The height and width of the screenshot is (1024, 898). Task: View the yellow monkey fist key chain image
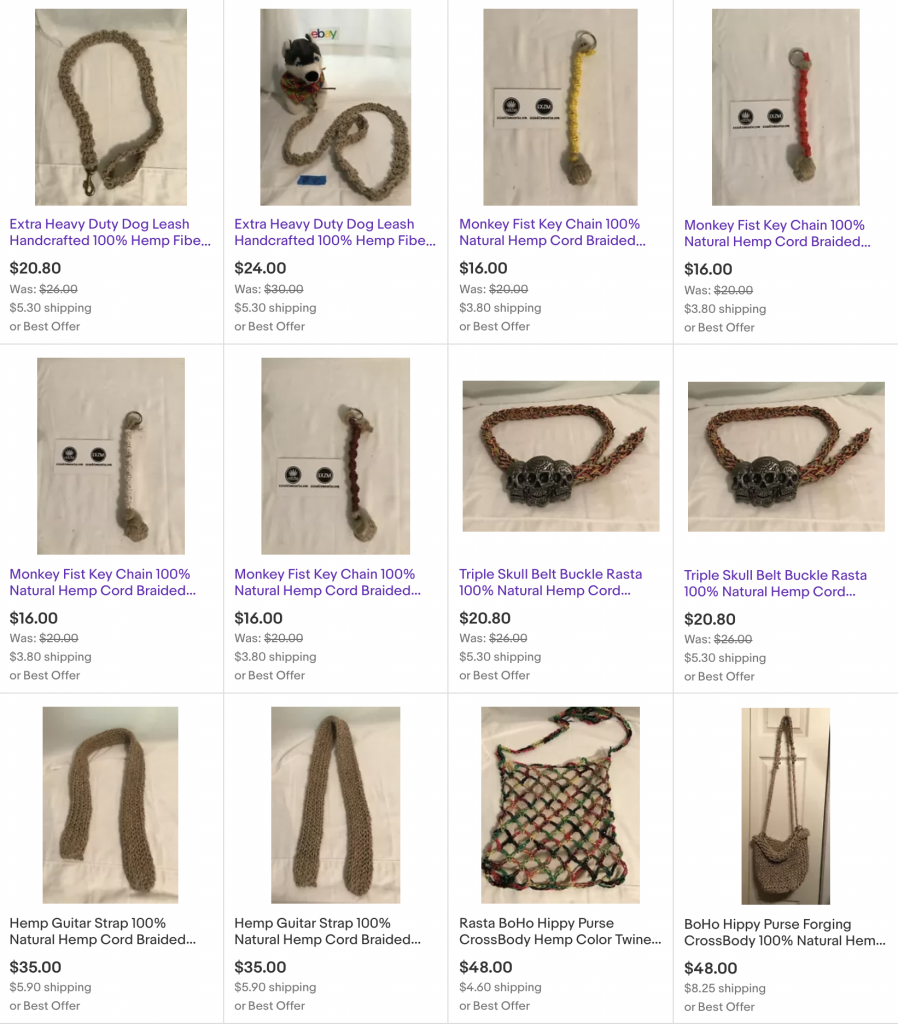(560, 107)
